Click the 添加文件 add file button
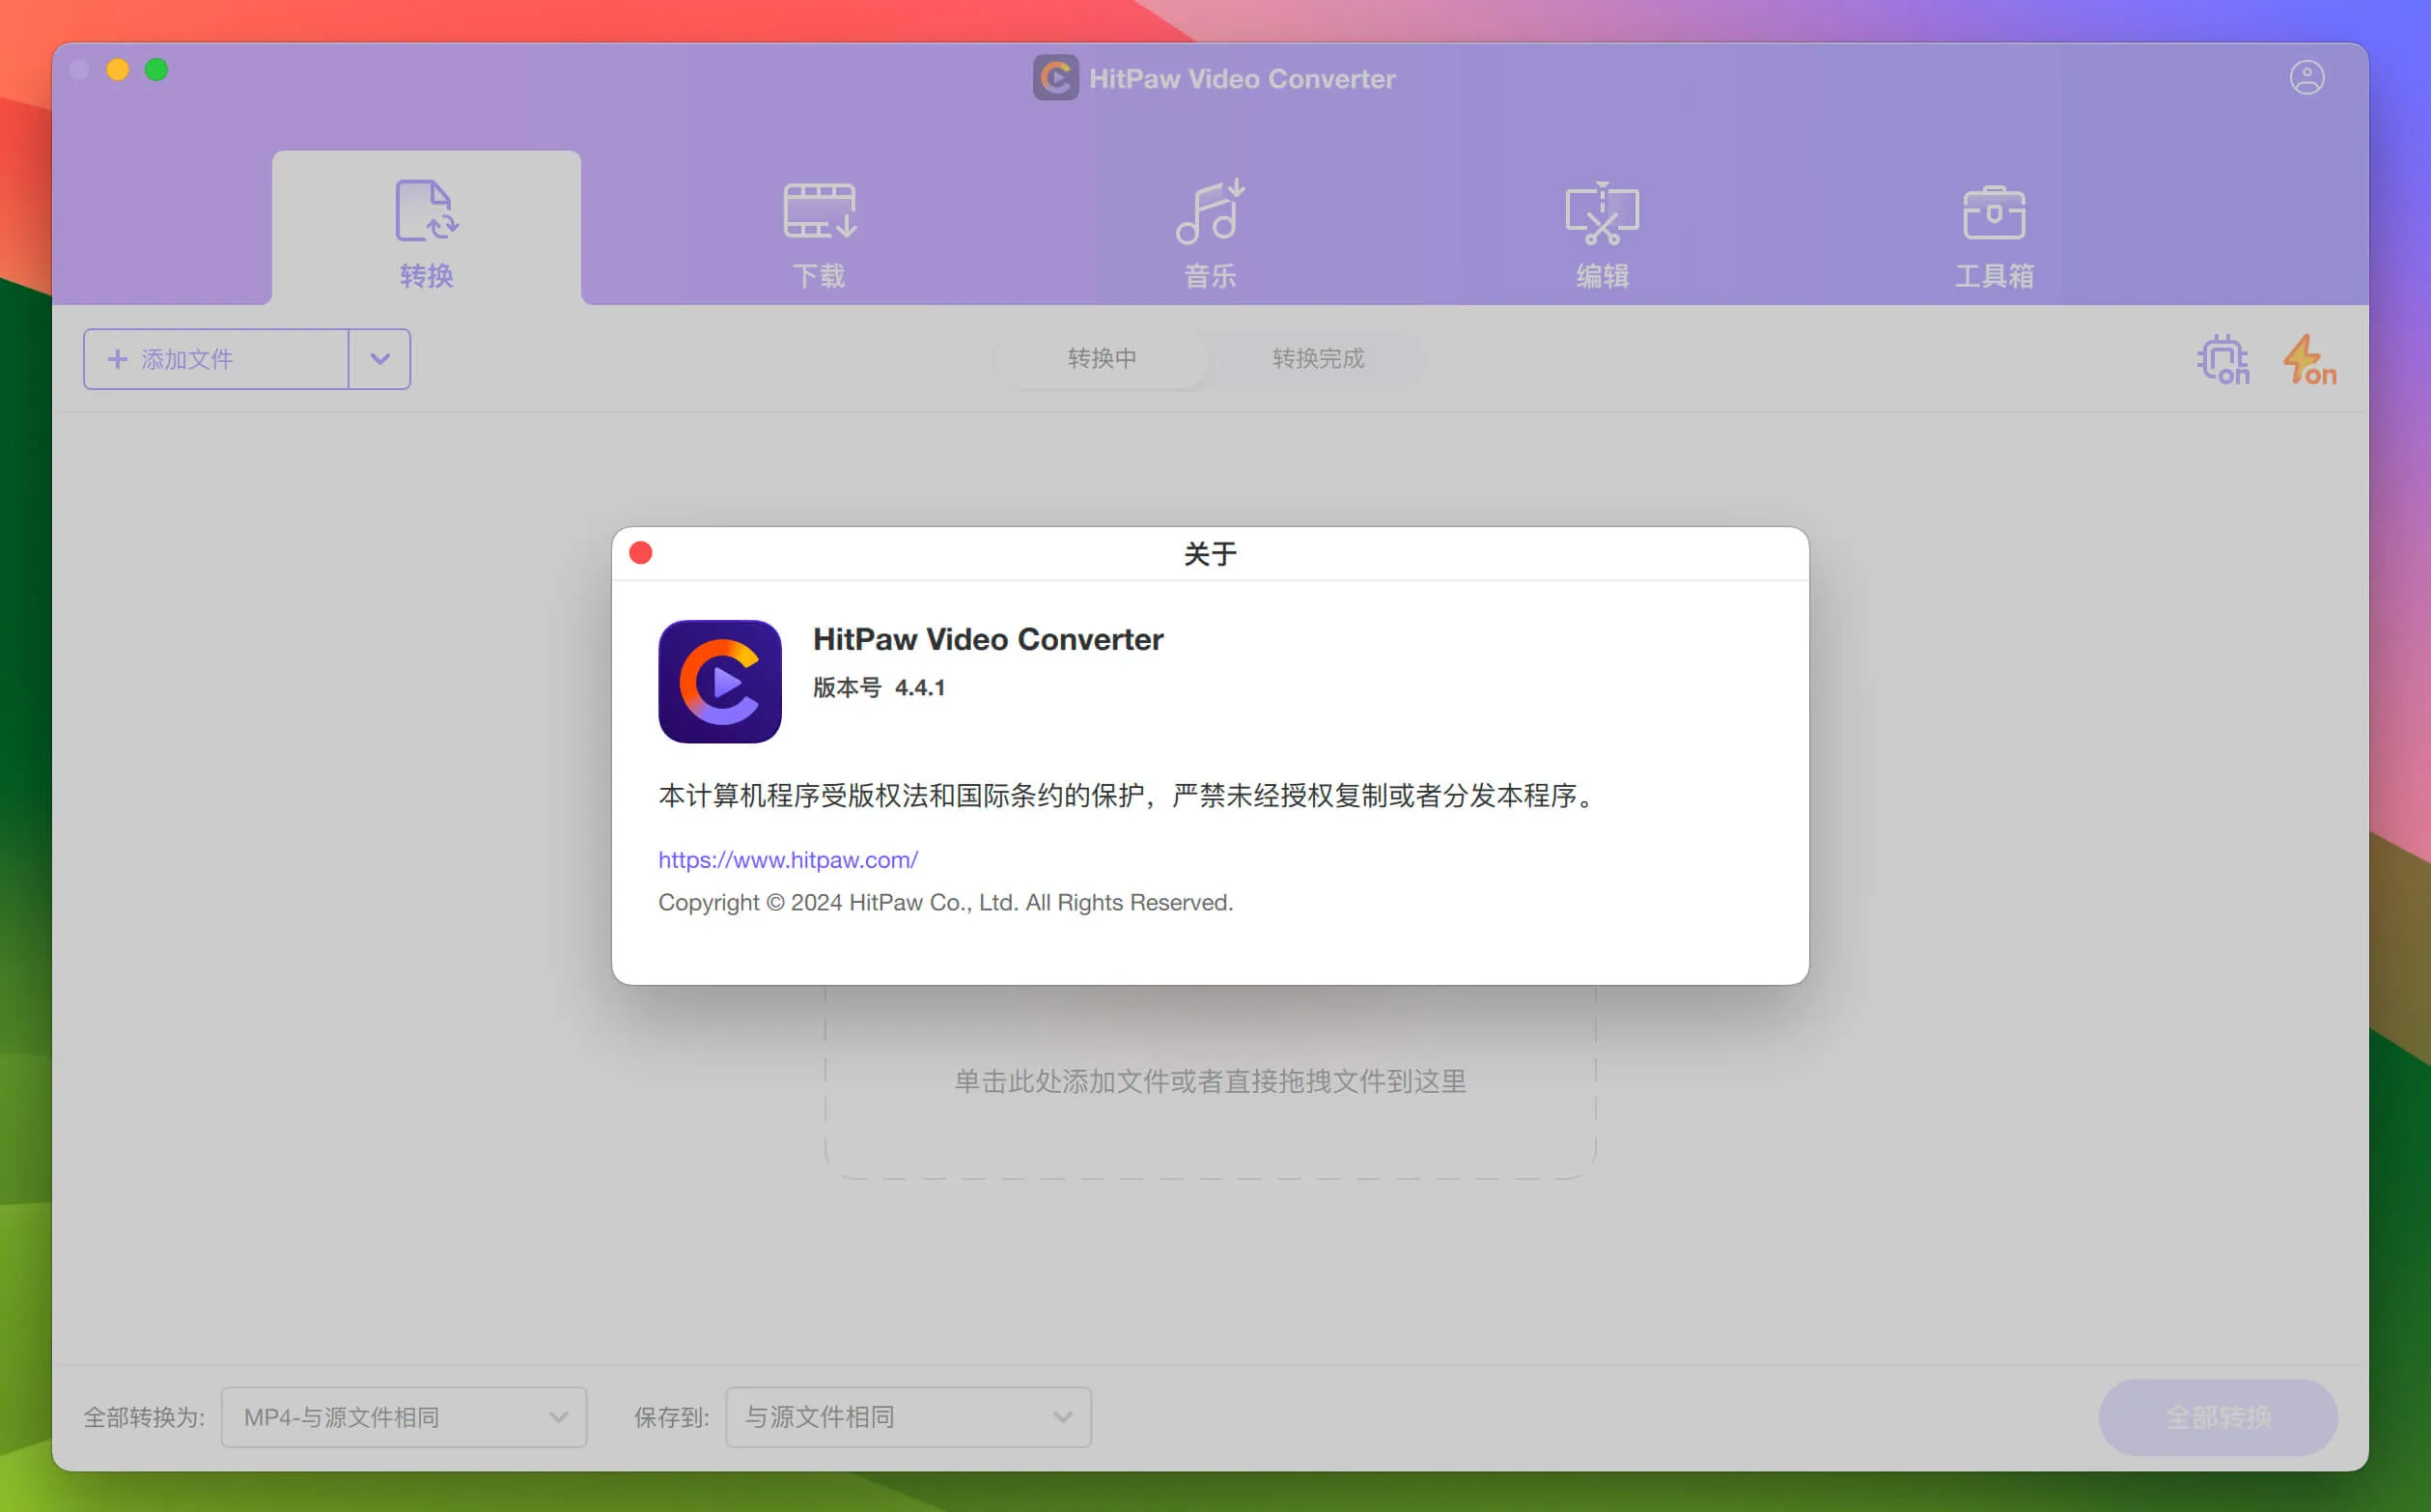 point(216,359)
